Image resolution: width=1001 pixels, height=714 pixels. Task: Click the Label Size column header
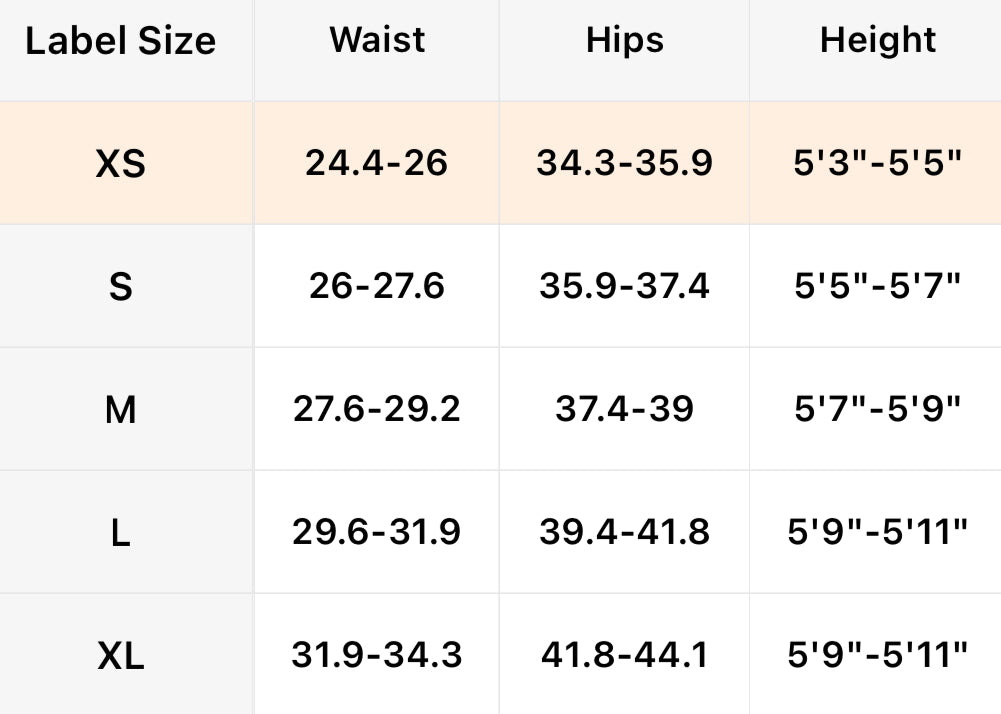120,41
